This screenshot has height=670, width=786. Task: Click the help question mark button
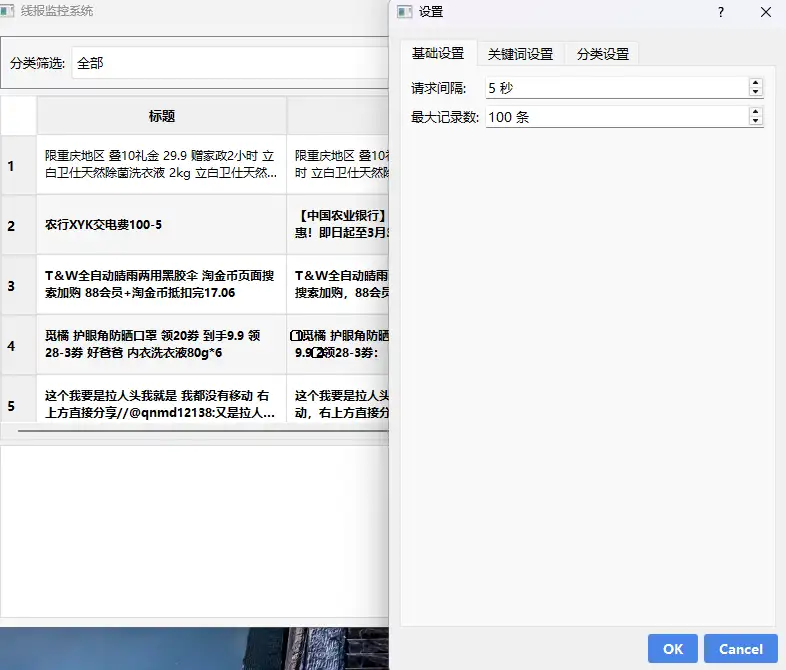(720, 12)
